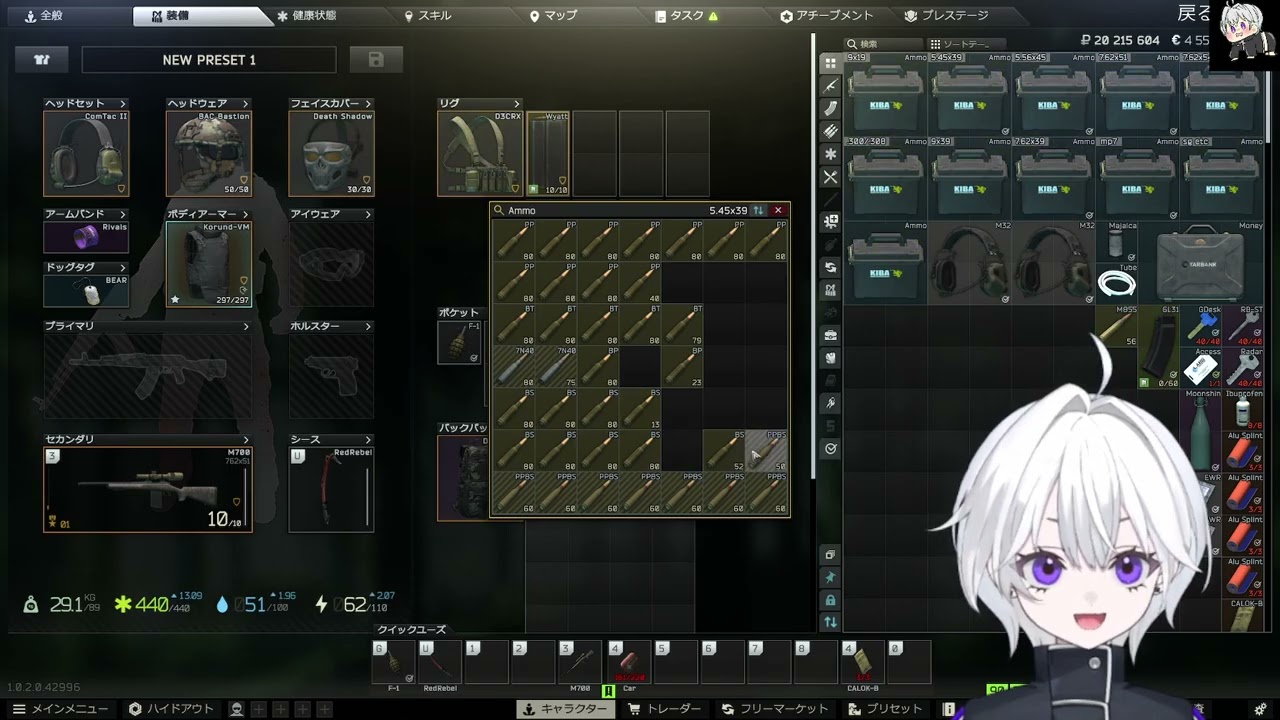
Task: Open 9x39 Ammo case in stash
Action: click(x=969, y=178)
